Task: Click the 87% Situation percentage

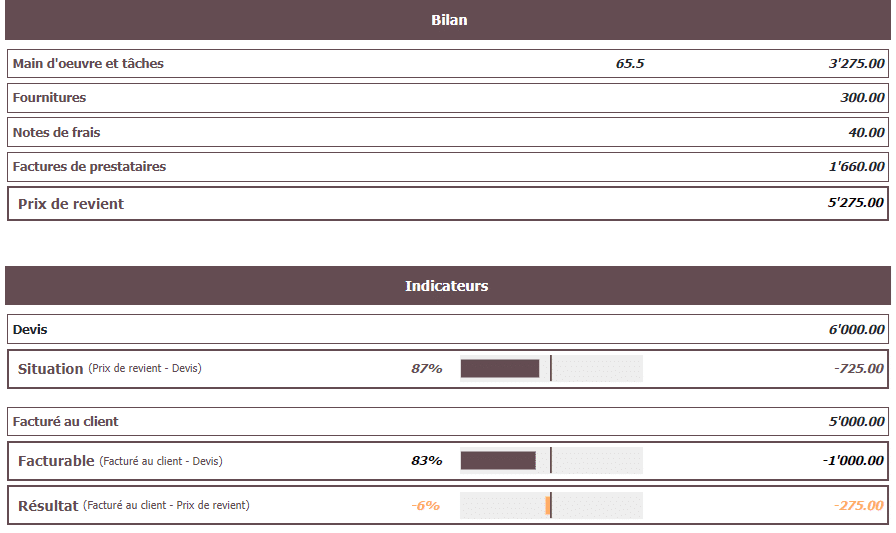Action: point(426,369)
